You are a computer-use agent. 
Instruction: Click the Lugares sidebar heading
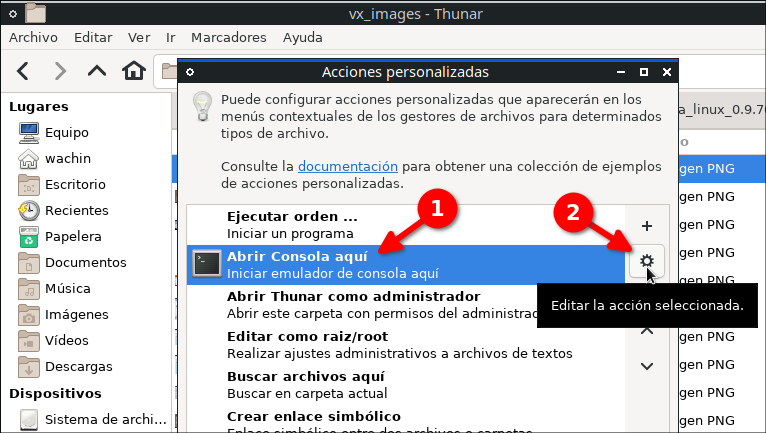click(x=39, y=107)
